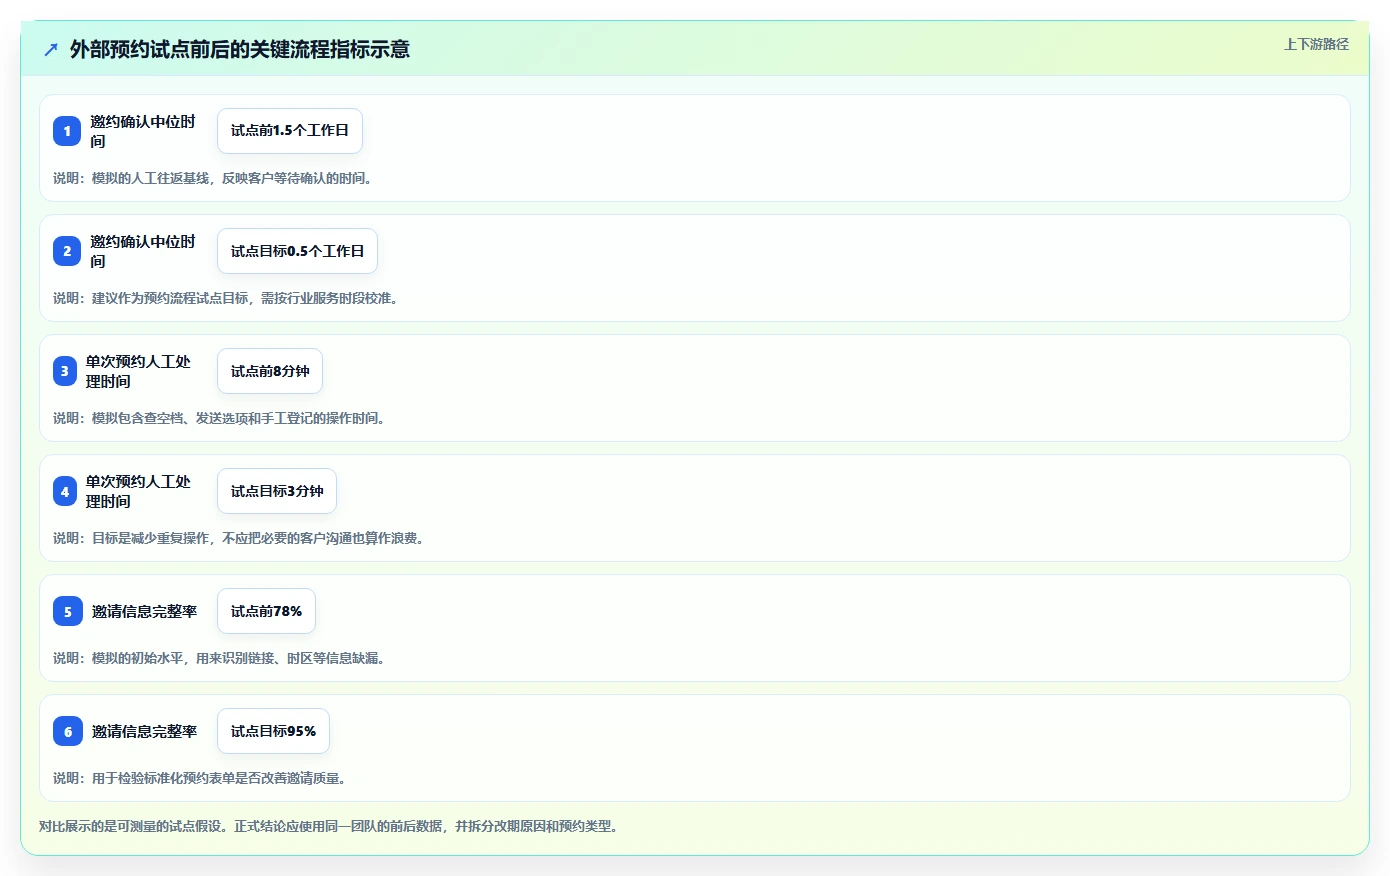The image size is (1390, 876).
Task: Click the arrow icon beside the panel title
Action: pyautogui.click(x=51, y=49)
